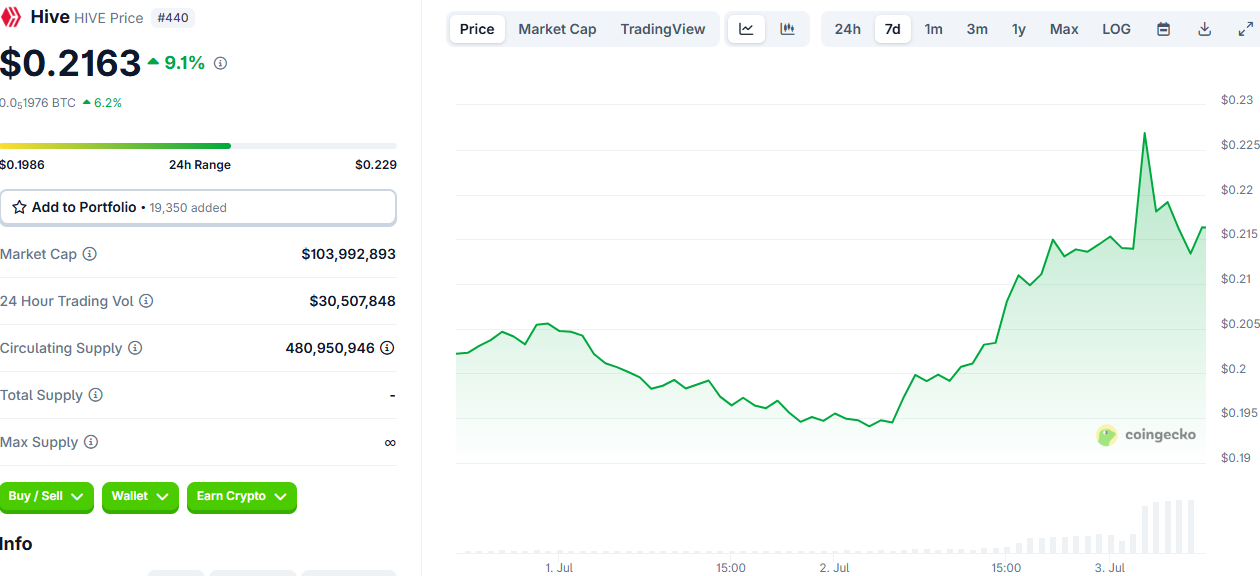Open info tooltip beside 9.1% price change
Viewport: 1260px width, 576px height.
221,63
